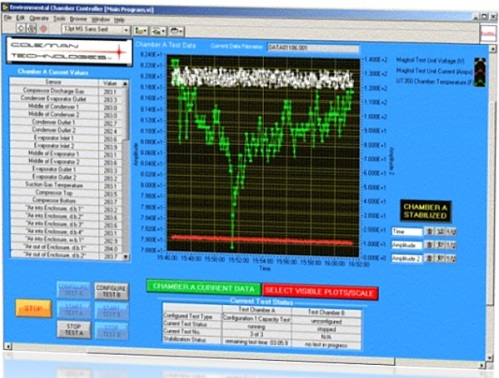The image size is (499, 378).
Task: Click the red Abort Execution icon
Action: pyautogui.click(x=43, y=29)
